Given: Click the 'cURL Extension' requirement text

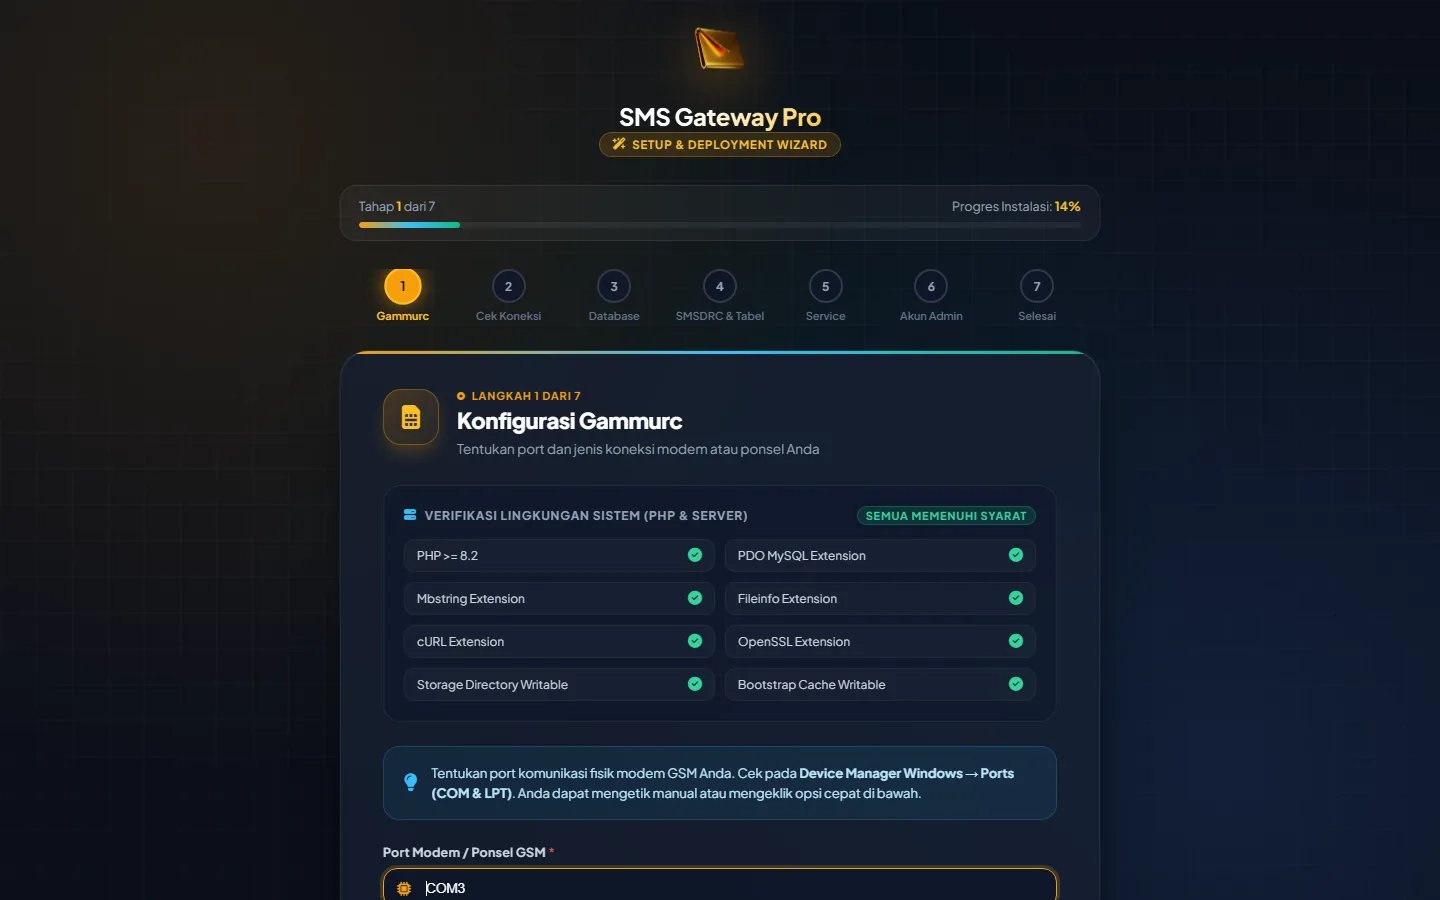Looking at the screenshot, I should [x=460, y=642].
